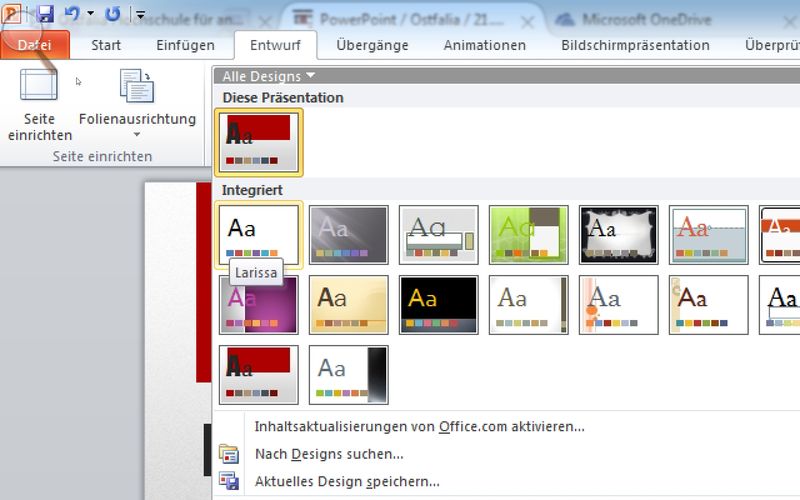Image resolution: width=800 pixels, height=500 pixels.
Task: Click the Folienausrichtung orientation icon
Action: [137, 88]
